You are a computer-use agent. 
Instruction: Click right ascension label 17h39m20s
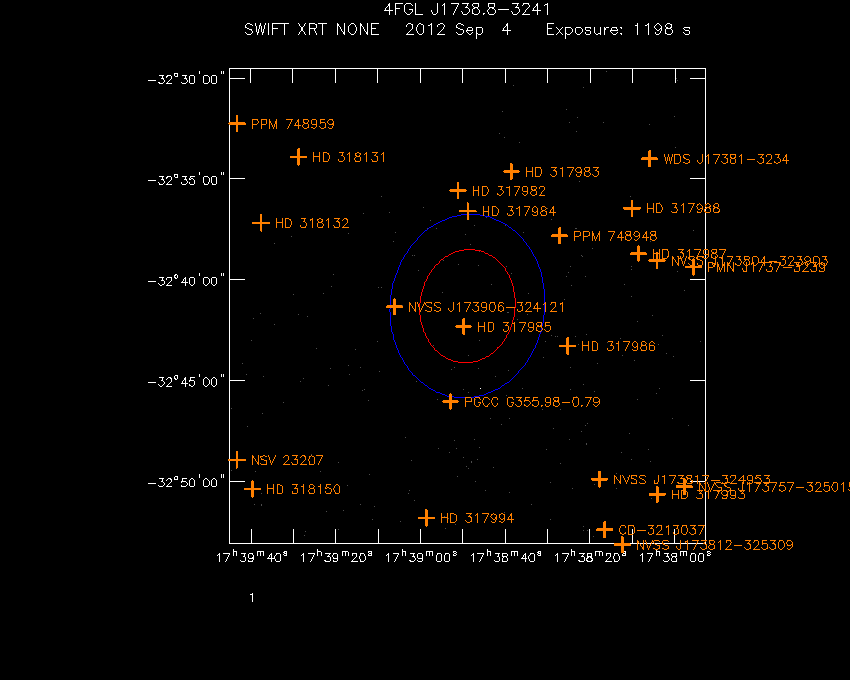pos(336,557)
